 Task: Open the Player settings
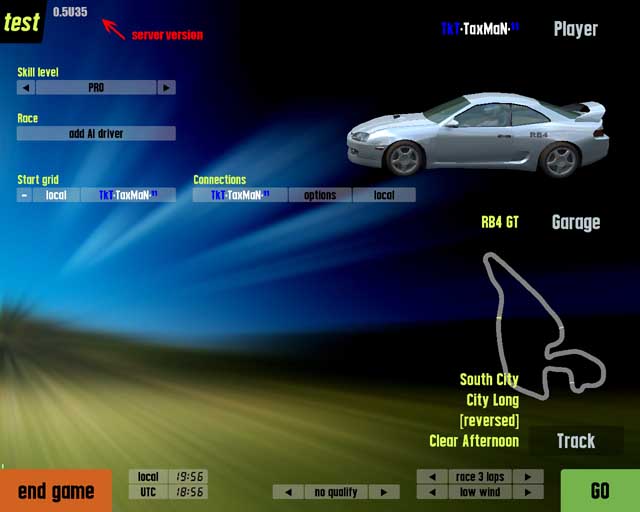click(576, 29)
